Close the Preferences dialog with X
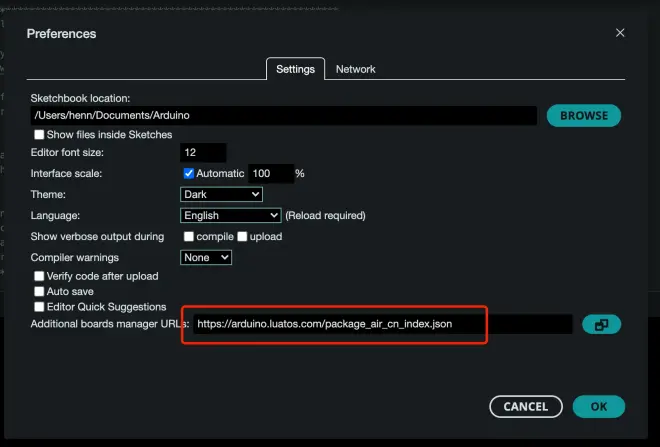This screenshot has width=660, height=447. [x=620, y=33]
